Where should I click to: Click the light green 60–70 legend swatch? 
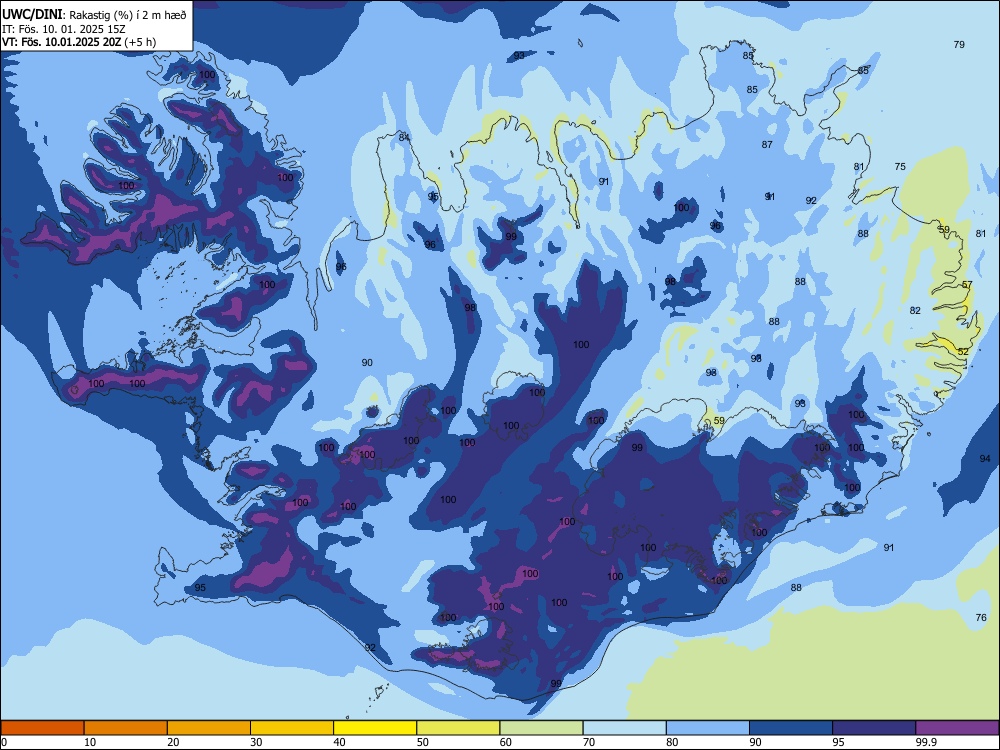(541, 728)
